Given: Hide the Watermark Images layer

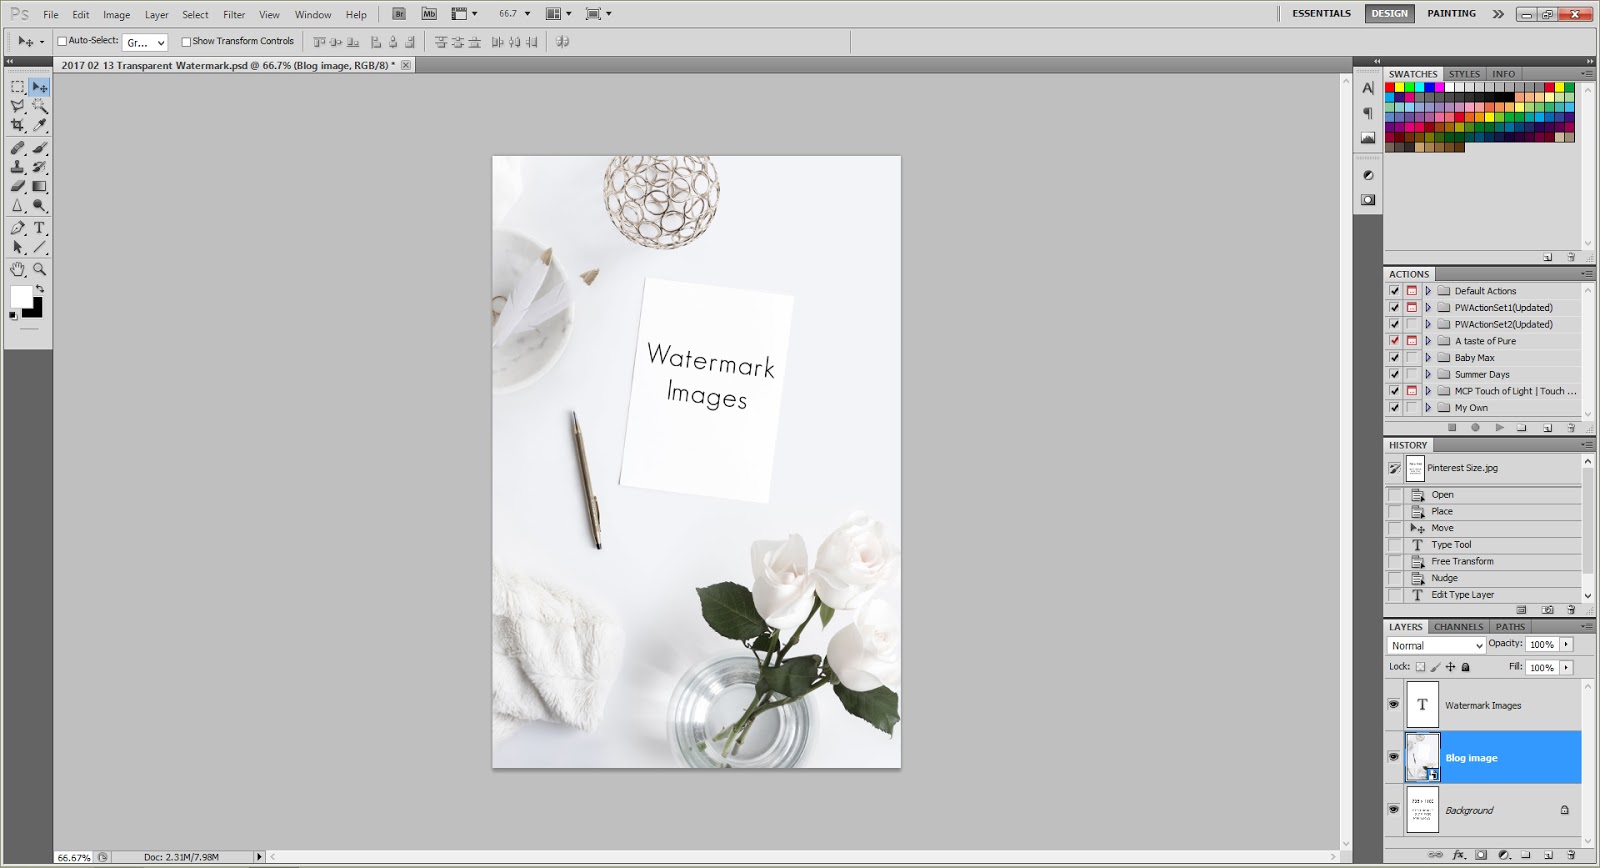Looking at the screenshot, I should (x=1393, y=704).
